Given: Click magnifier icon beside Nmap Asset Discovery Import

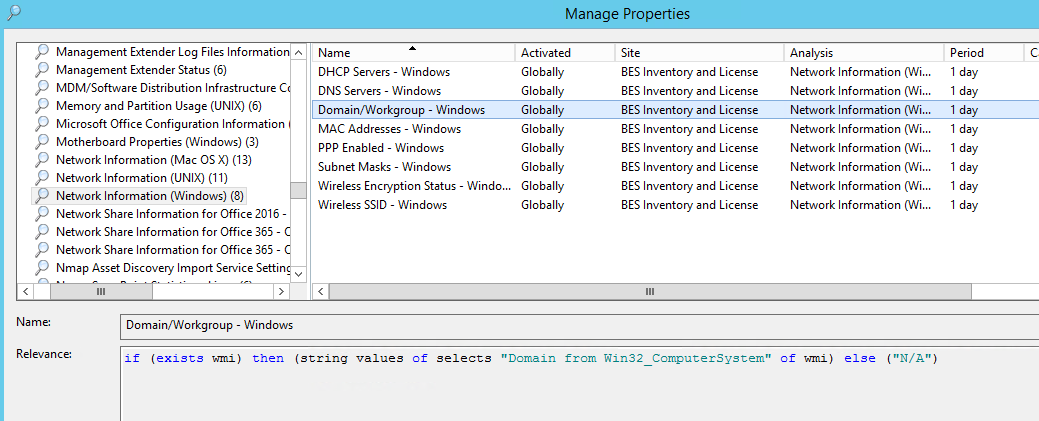Looking at the screenshot, I should [42, 268].
